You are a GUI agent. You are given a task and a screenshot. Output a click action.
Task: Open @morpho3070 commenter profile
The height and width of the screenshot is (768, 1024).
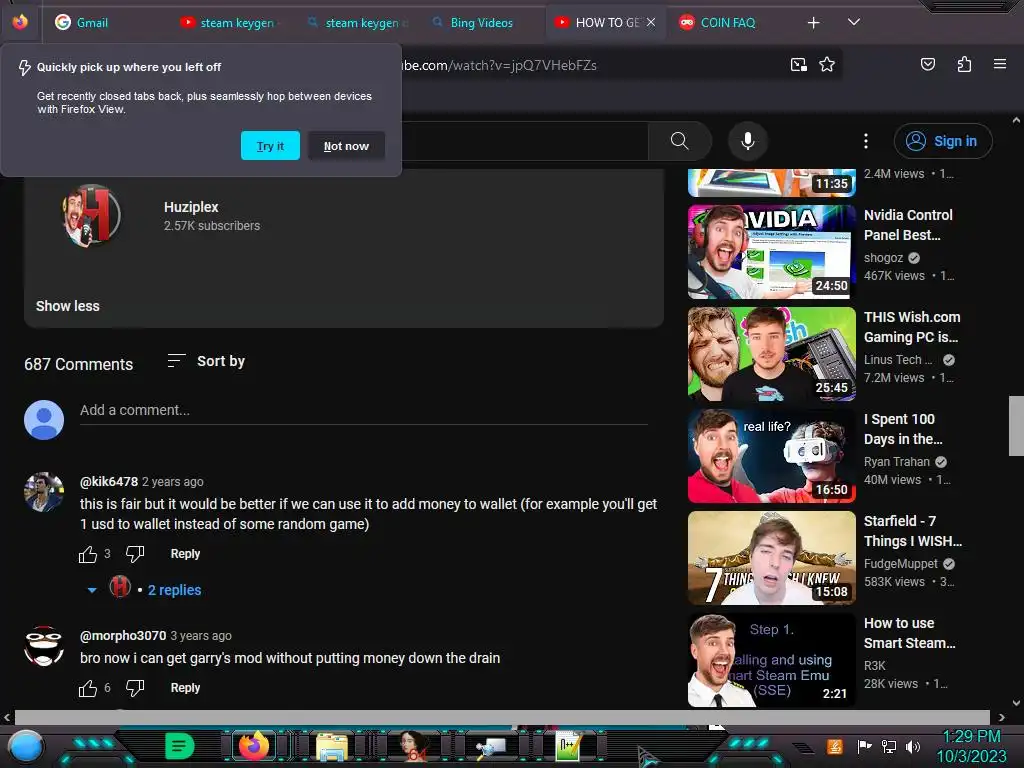[123, 635]
